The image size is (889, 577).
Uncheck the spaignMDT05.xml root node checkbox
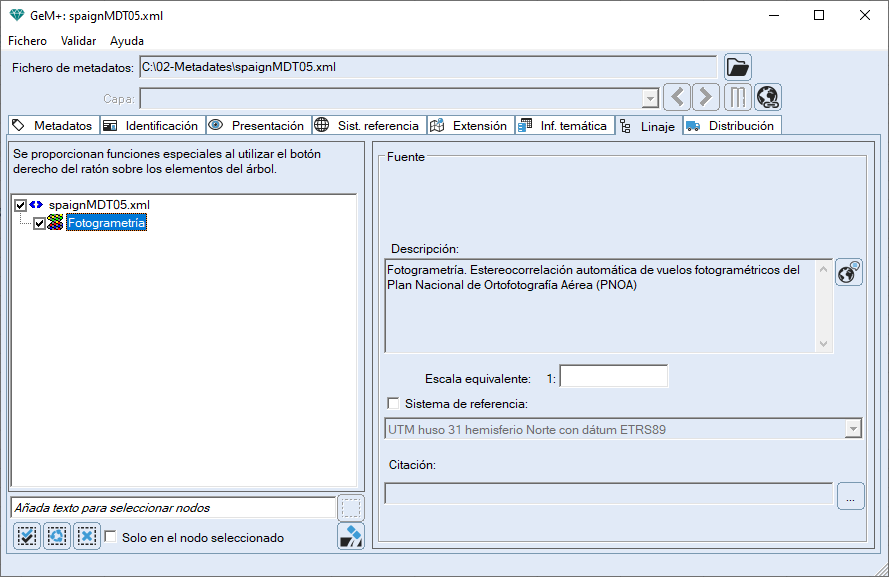click(x=21, y=205)
